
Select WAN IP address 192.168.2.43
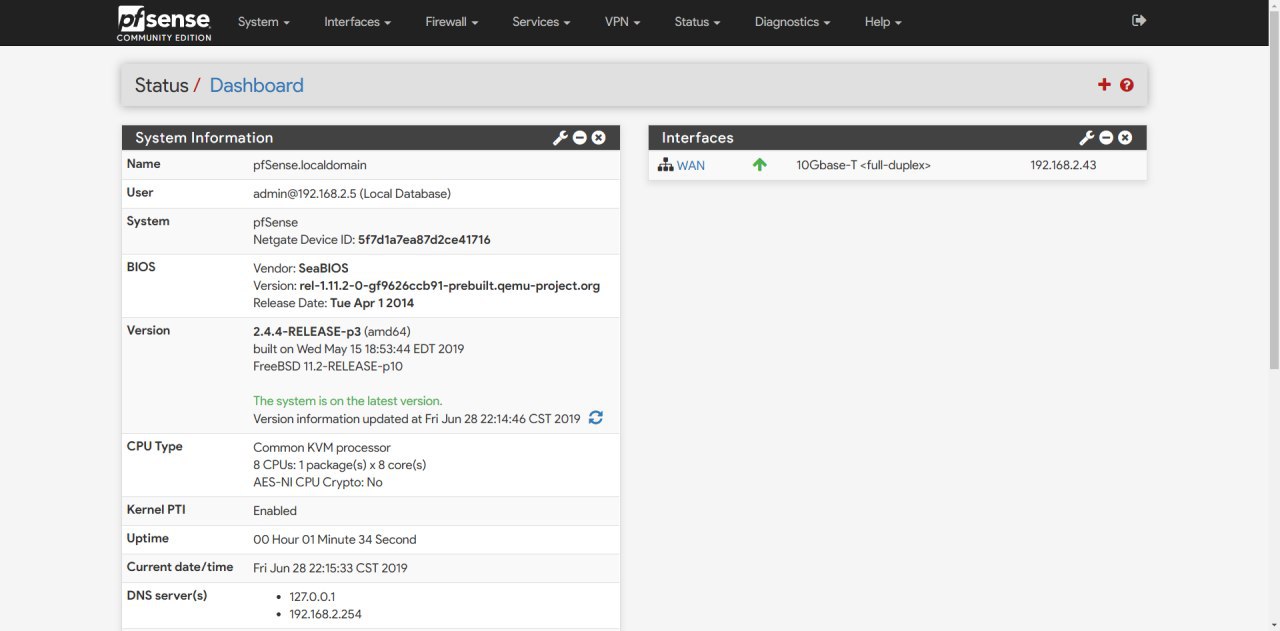click(x=1063, y=165)
